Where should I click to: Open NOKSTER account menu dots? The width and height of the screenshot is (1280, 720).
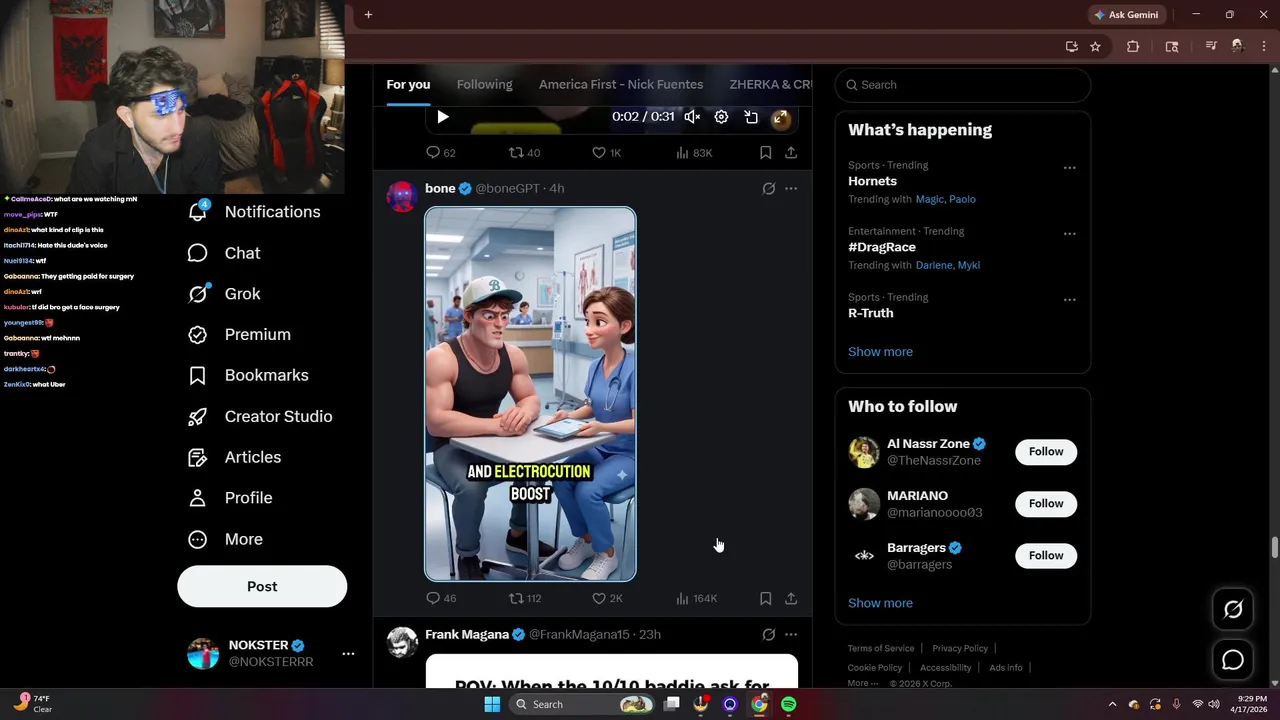(348, 653)
